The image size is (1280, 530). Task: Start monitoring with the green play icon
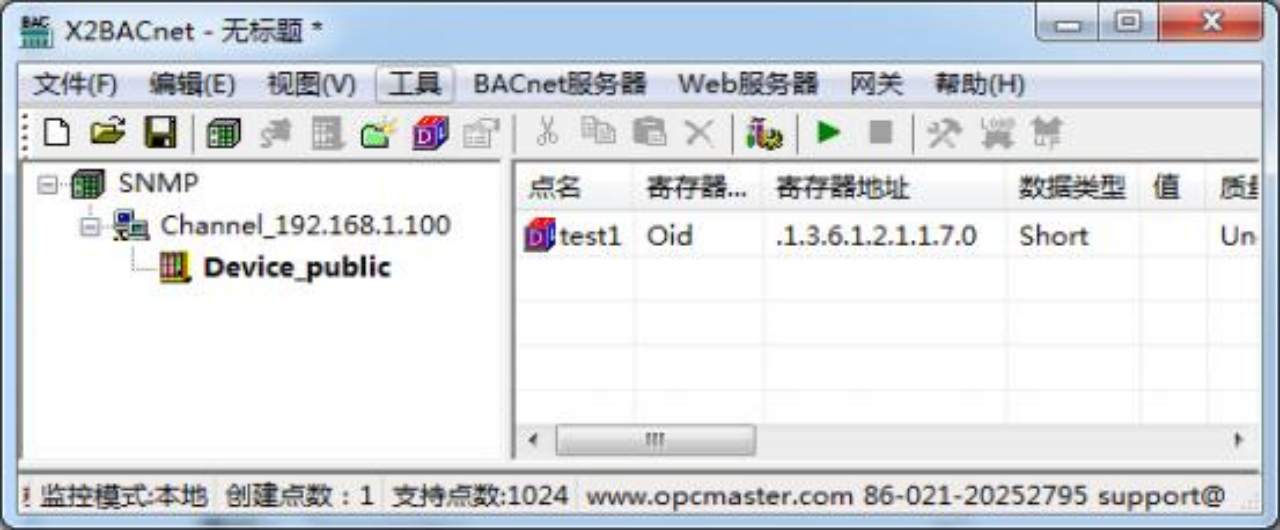[x=828, y=133]
